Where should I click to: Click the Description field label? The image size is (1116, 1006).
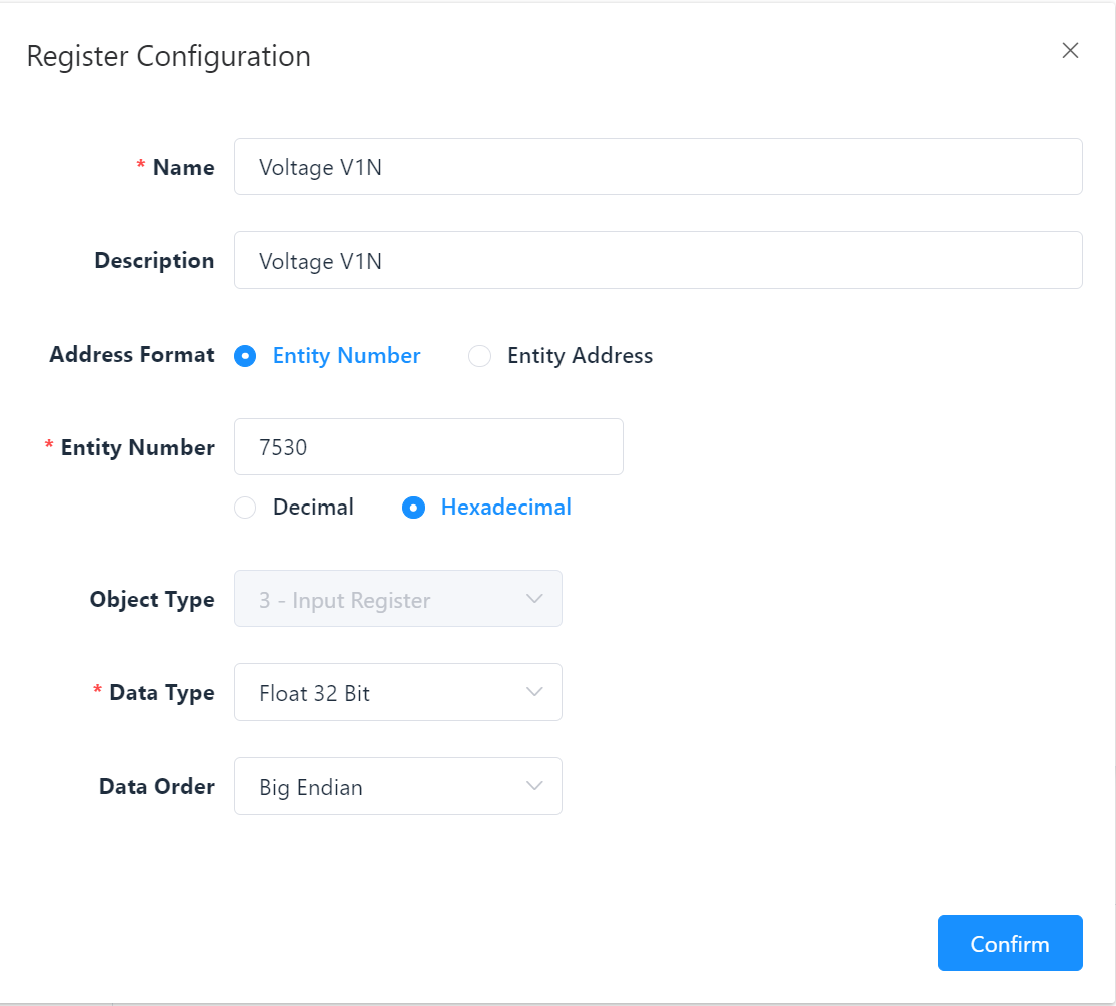pos(154,261)
